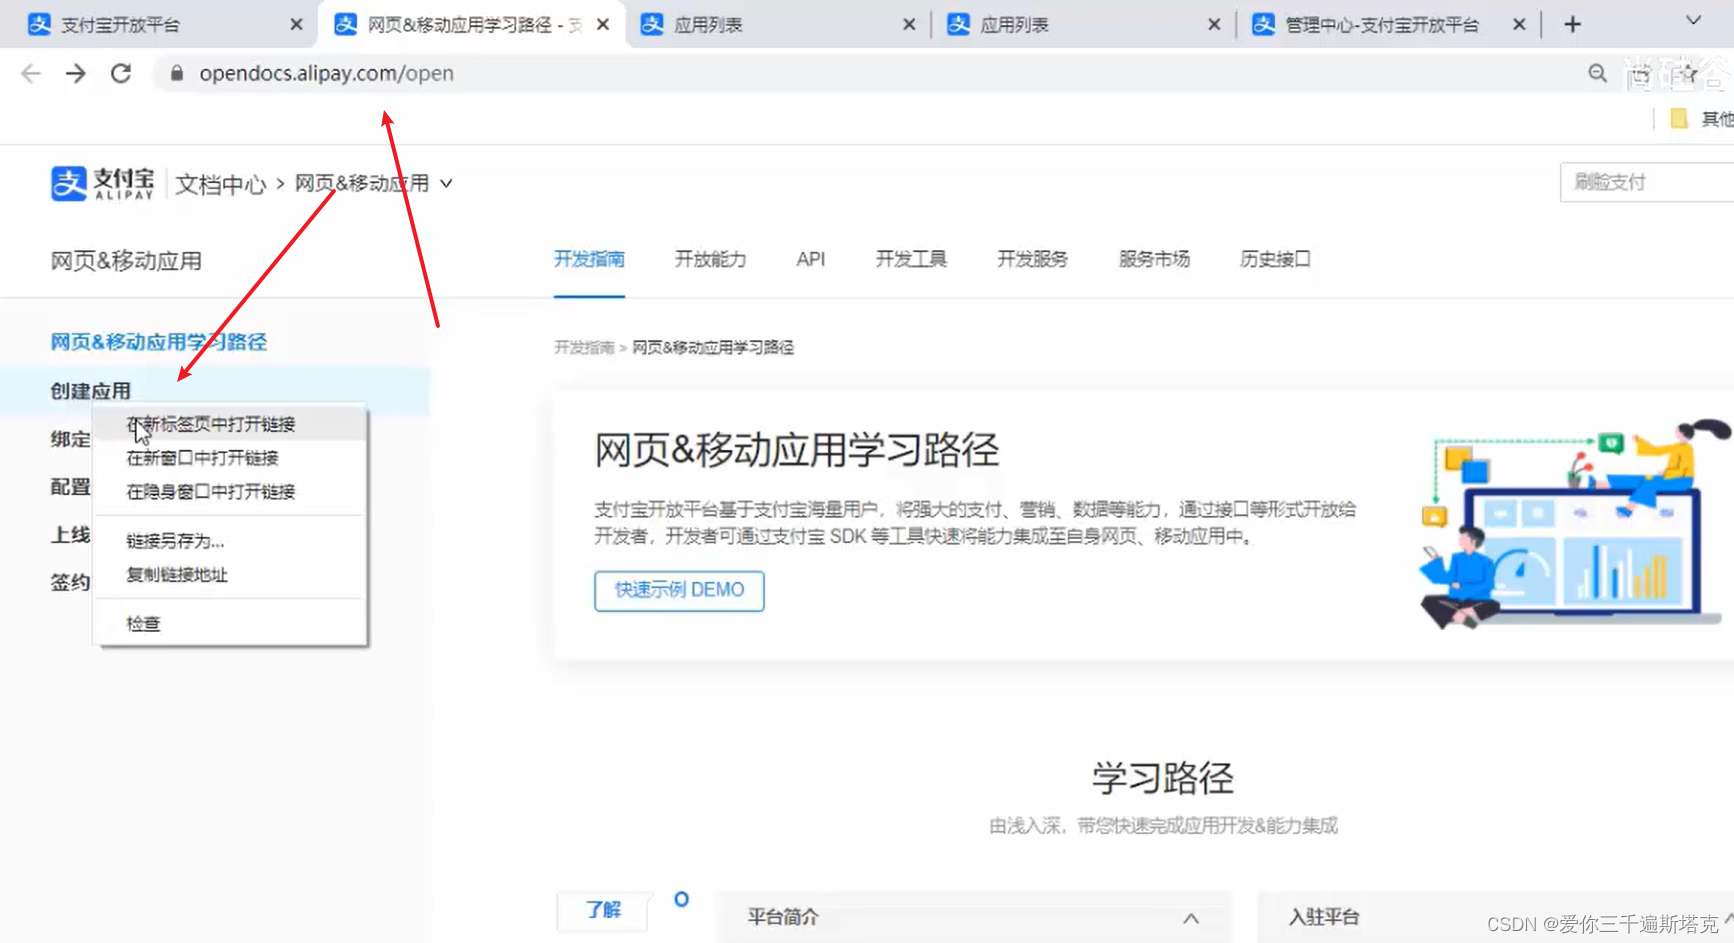Viewport: 1734px width, 943px height.
Task: Click the 了解 step label
Action: tap(603, 910)
